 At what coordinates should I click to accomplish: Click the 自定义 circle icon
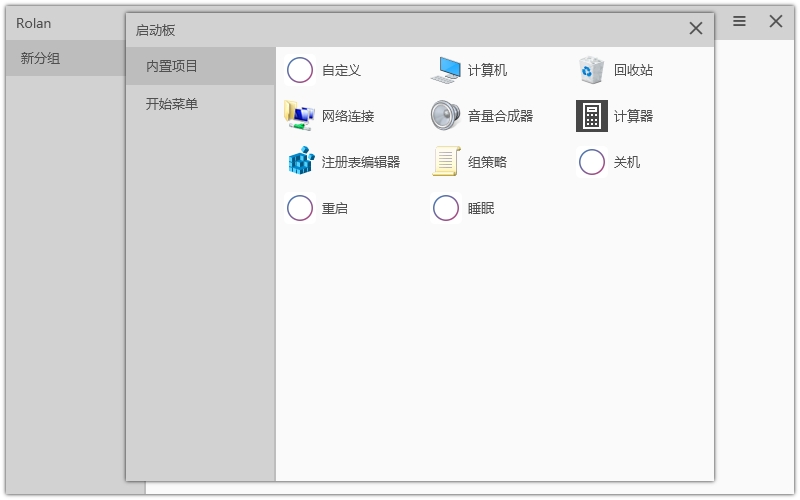tap(300, 70)
